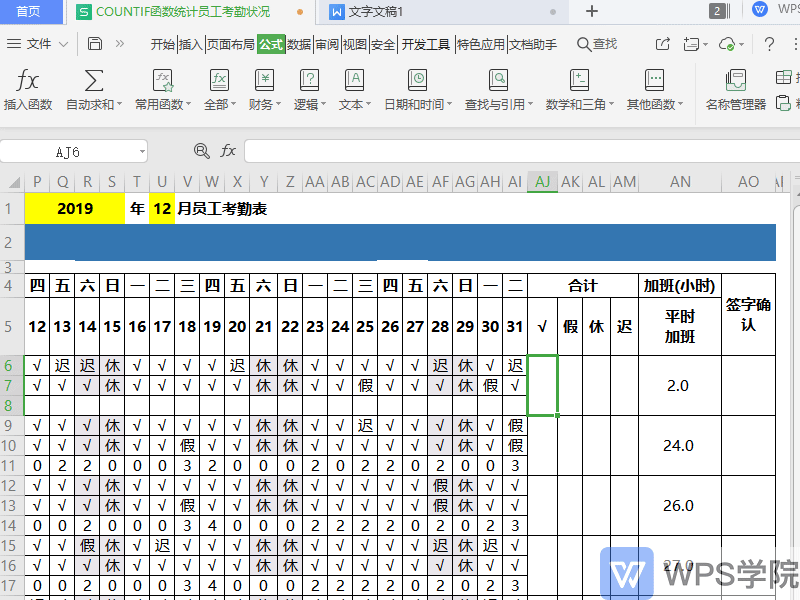The image size is (800, 600).
Task: Click the COUNTIF函数统计员工考勤状况 document tab
Action: (190, 11)
